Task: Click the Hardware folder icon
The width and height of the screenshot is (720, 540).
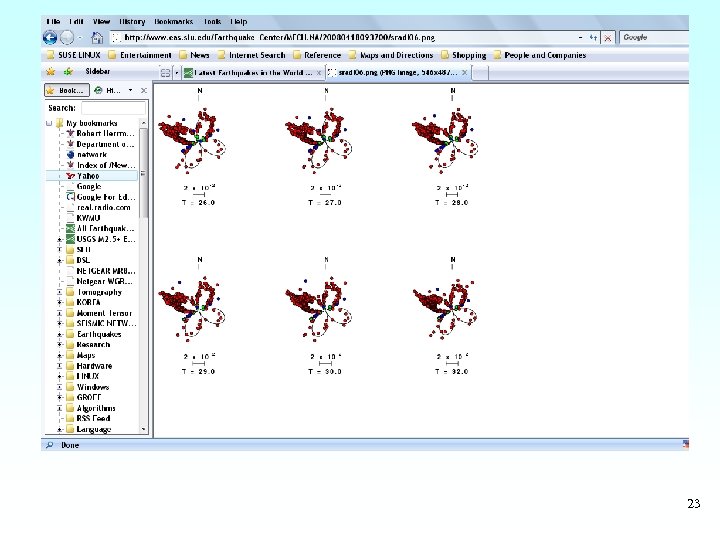Action: point(70,366)
